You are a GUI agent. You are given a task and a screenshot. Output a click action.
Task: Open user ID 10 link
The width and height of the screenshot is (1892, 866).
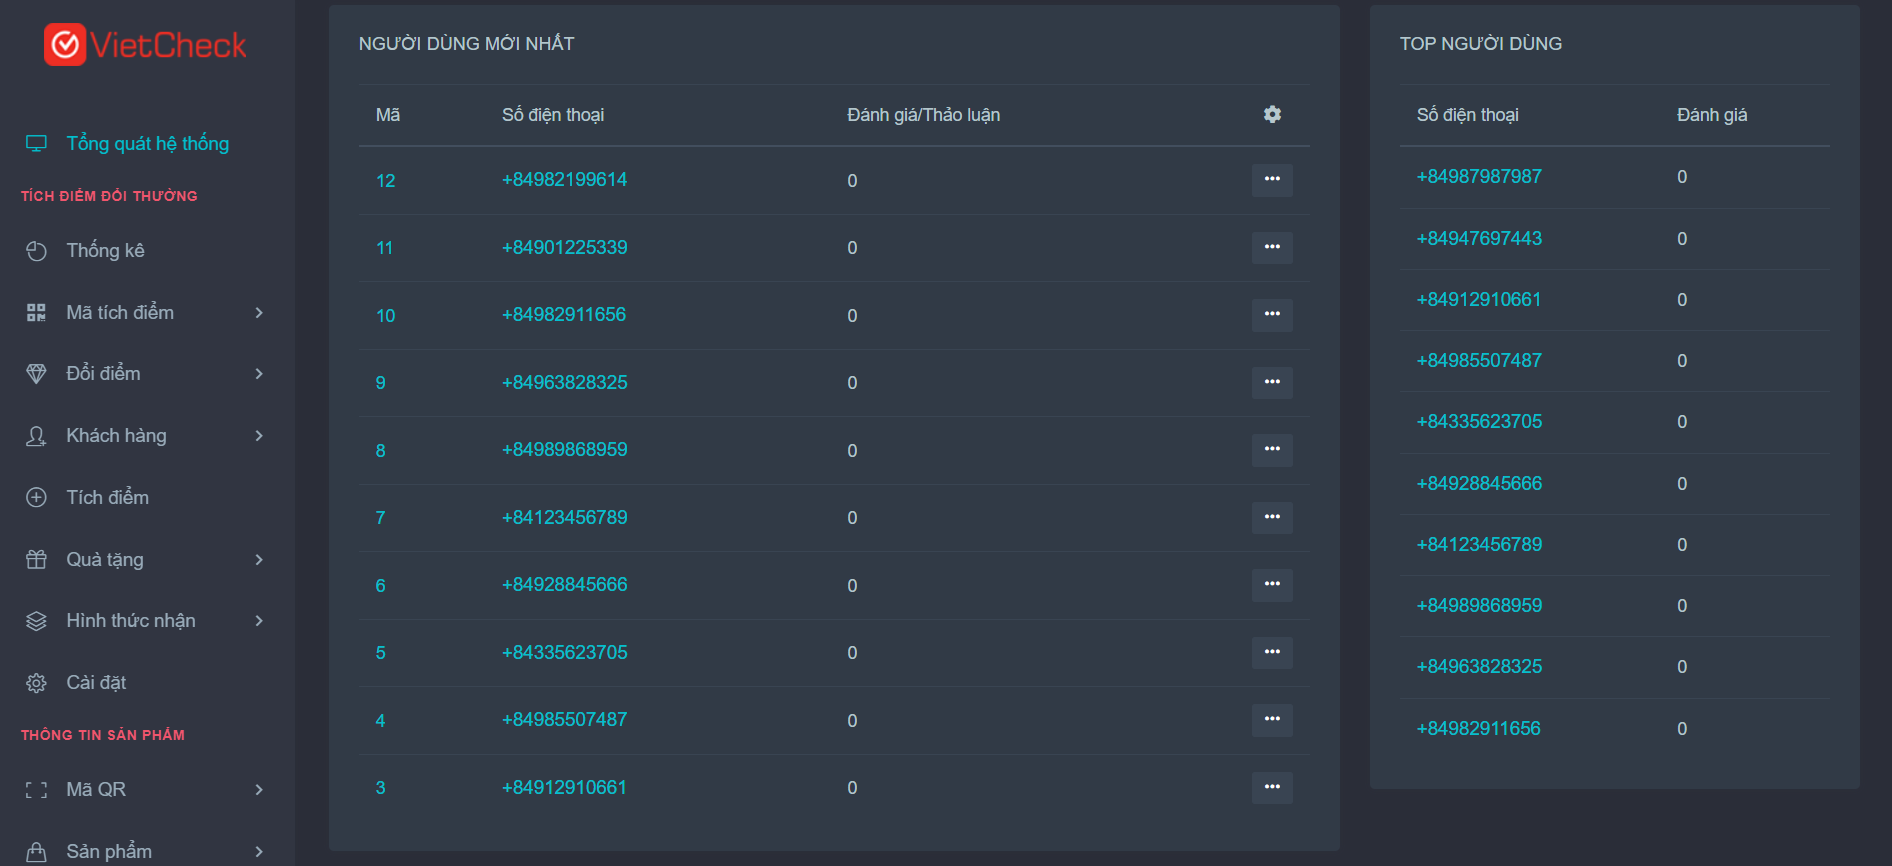(x=385, y=316)
